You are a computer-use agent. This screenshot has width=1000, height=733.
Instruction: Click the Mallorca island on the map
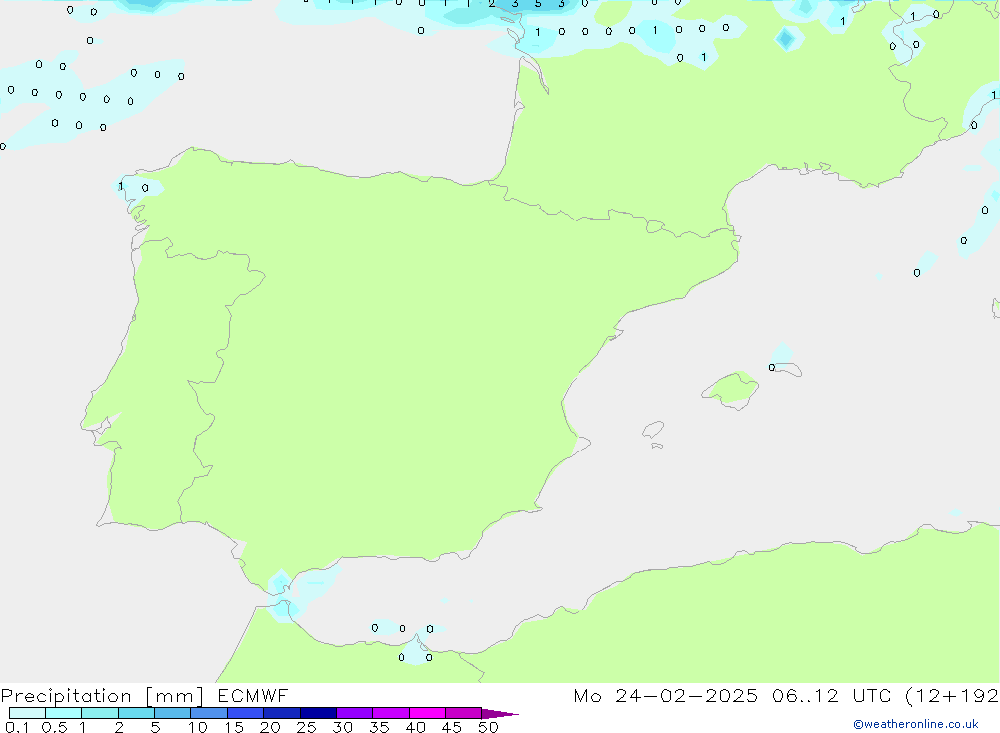[x=731, y=389]
